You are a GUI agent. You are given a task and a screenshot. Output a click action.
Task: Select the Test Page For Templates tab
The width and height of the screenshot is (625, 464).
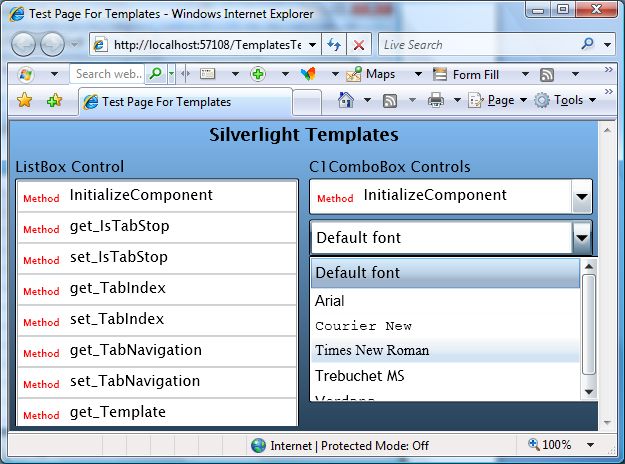click(x=186, y=102)
